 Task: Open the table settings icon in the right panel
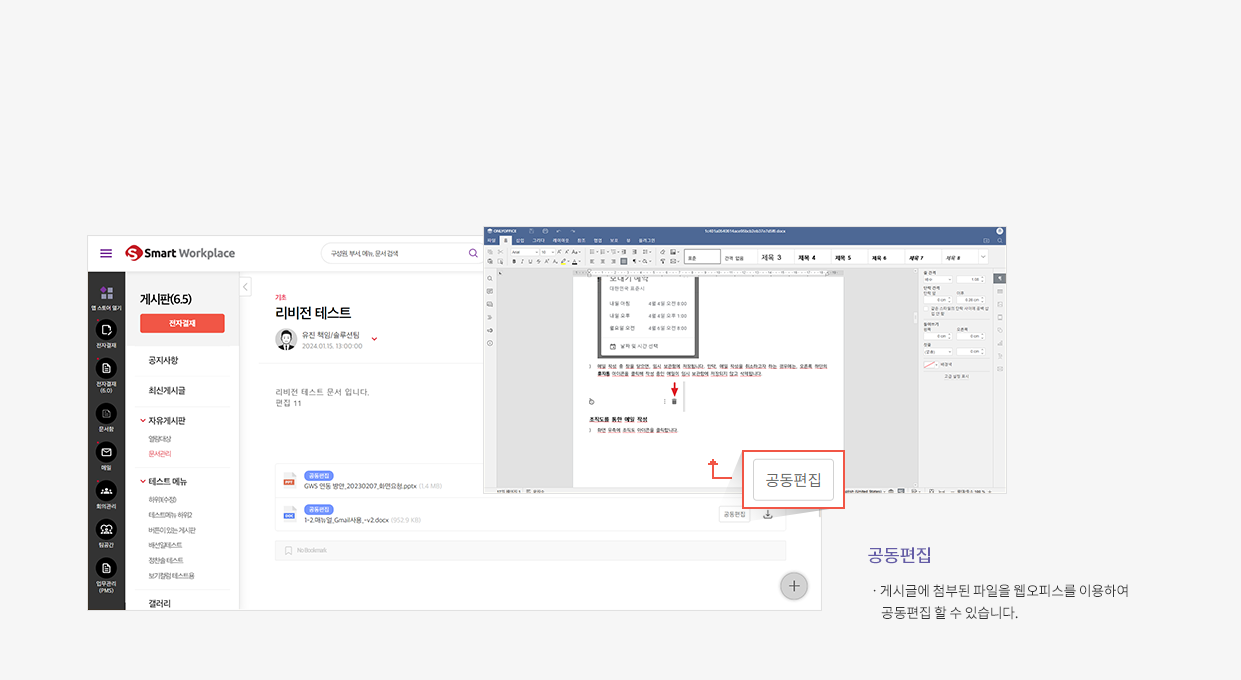[1000, 291]
